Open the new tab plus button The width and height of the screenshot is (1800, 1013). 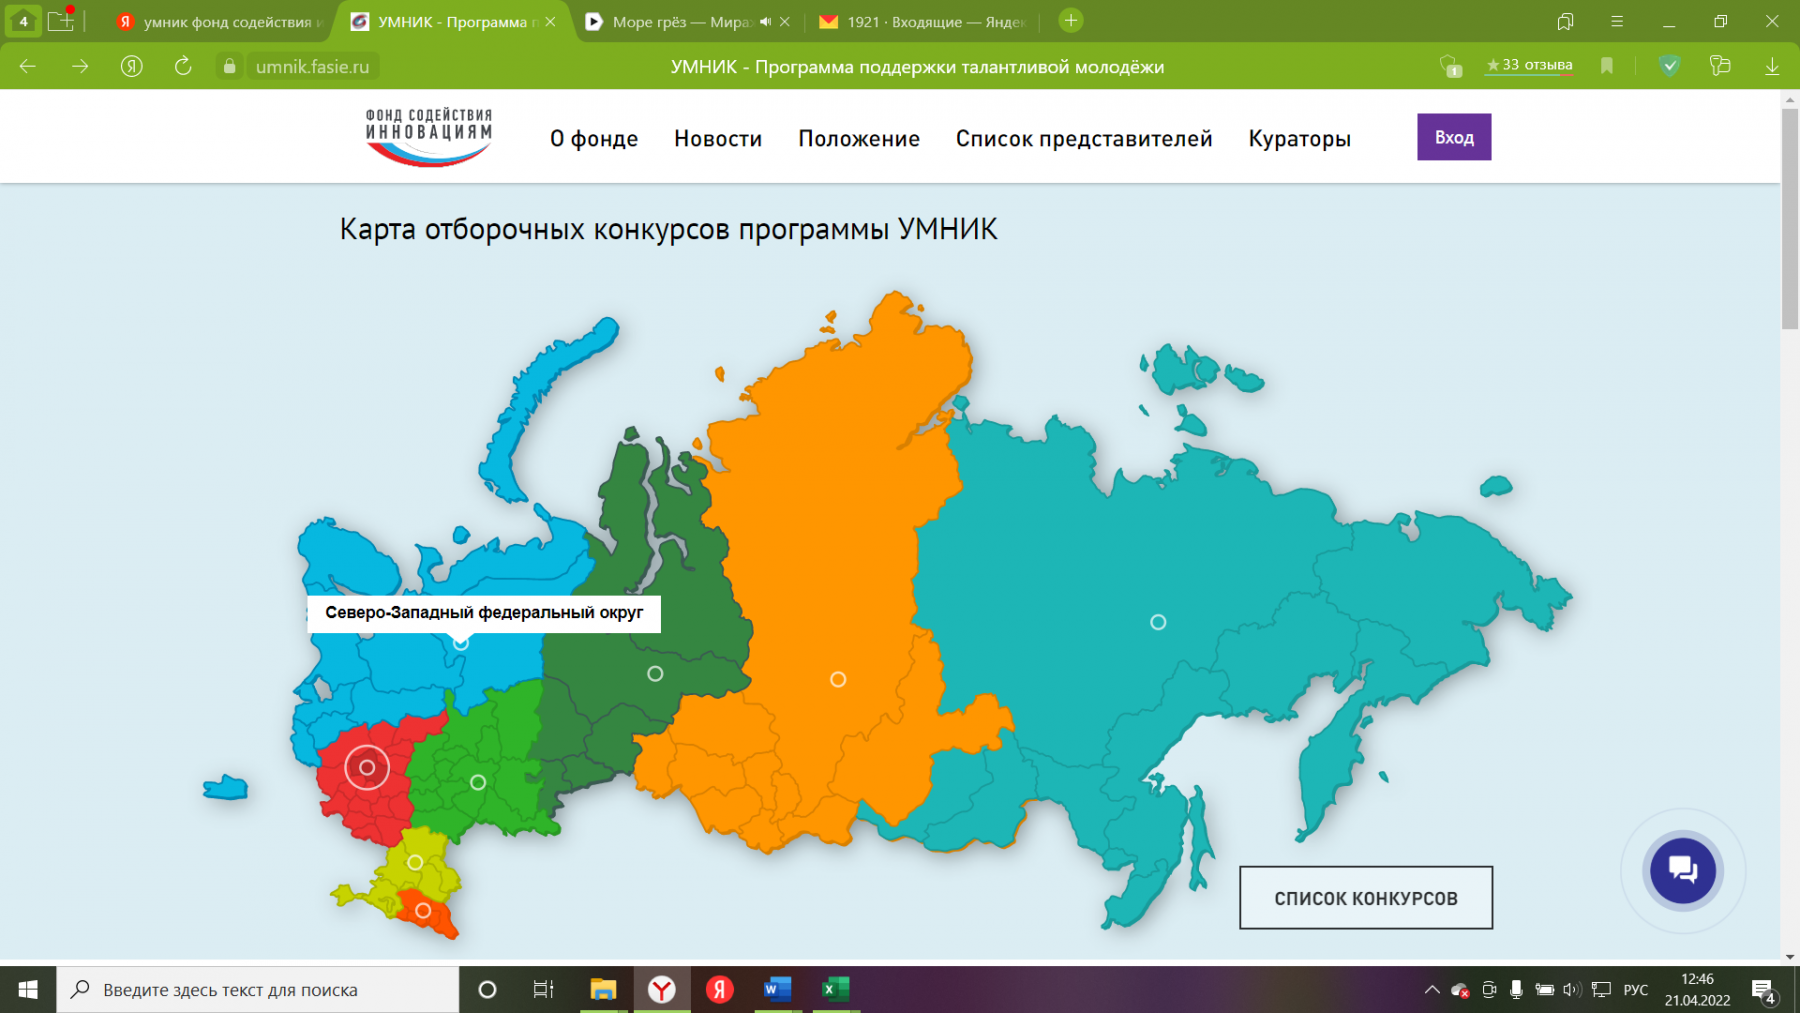pos(1071,20)
